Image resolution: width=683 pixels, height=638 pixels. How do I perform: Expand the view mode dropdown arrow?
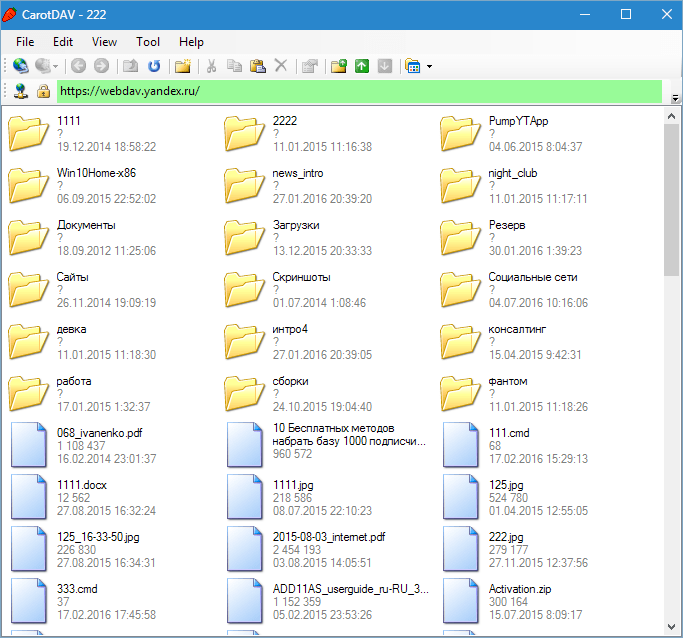click(429, 67)
